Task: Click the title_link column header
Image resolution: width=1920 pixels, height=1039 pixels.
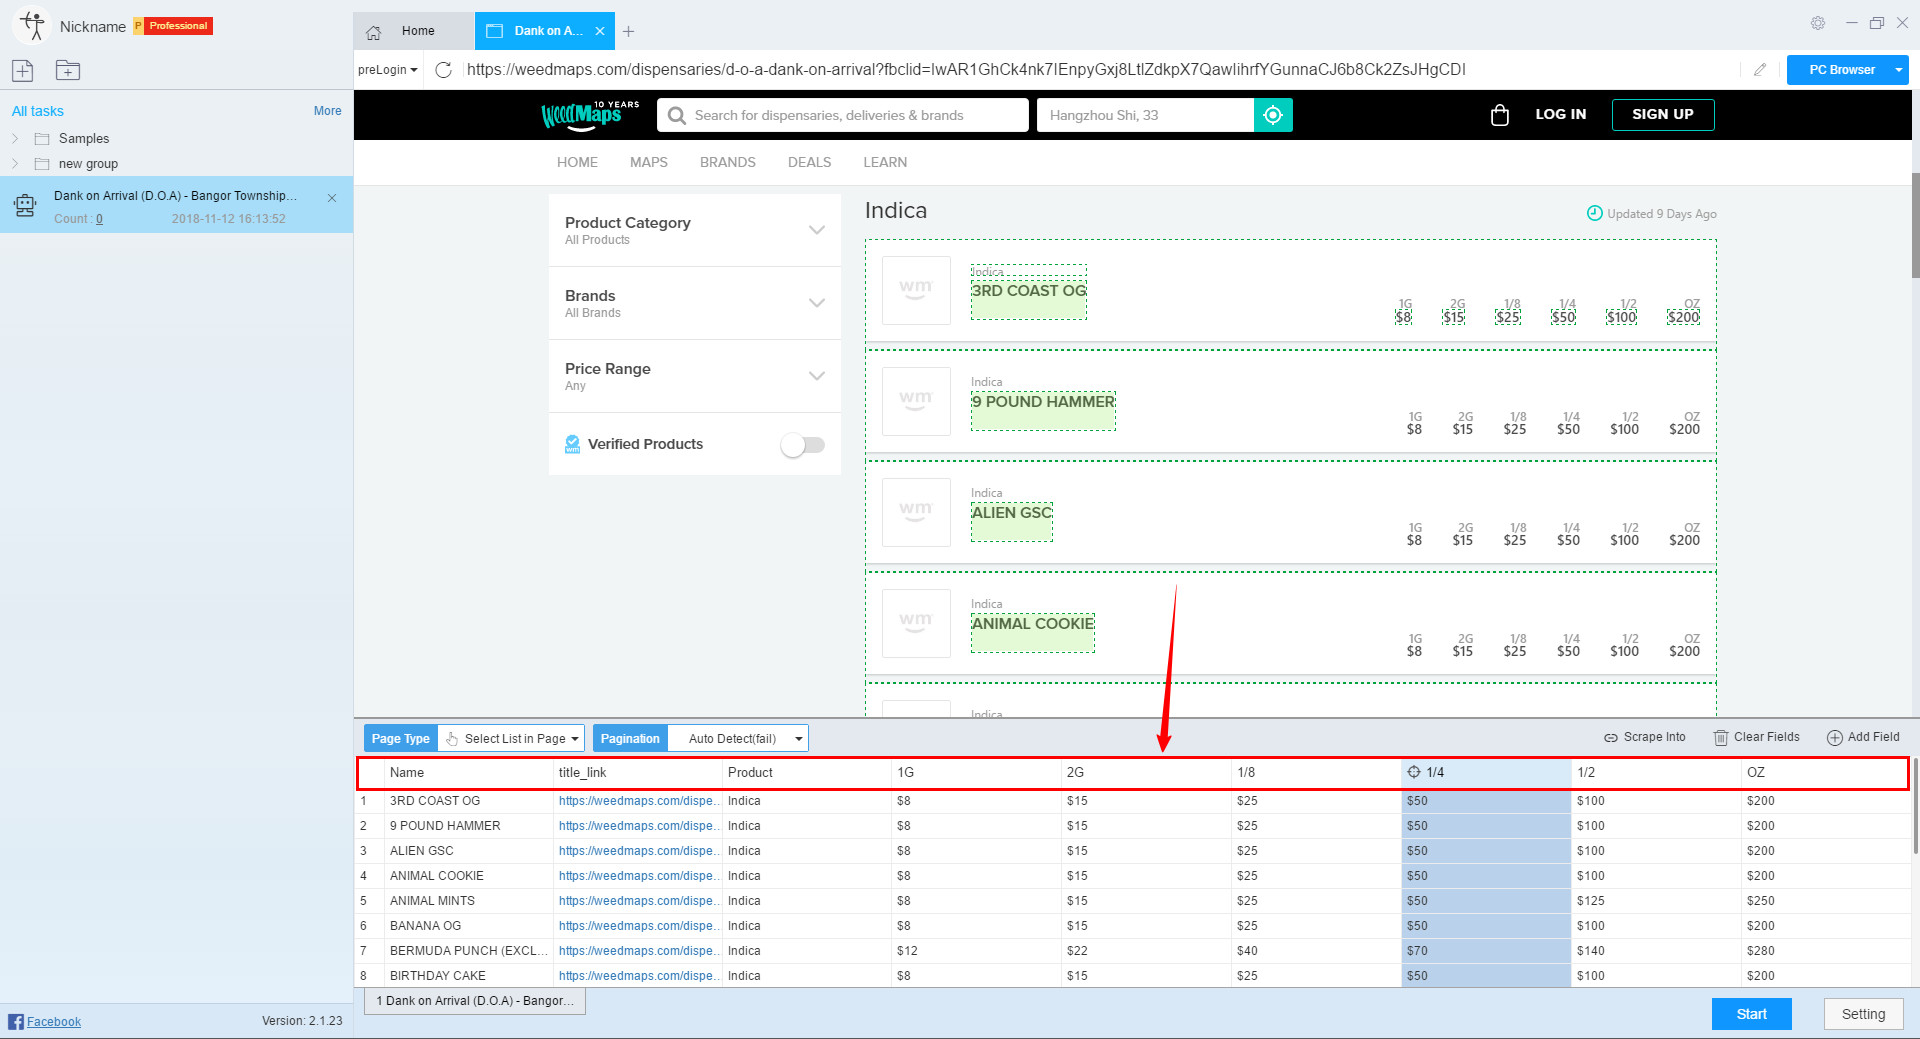Action: [x=637, y=772]
